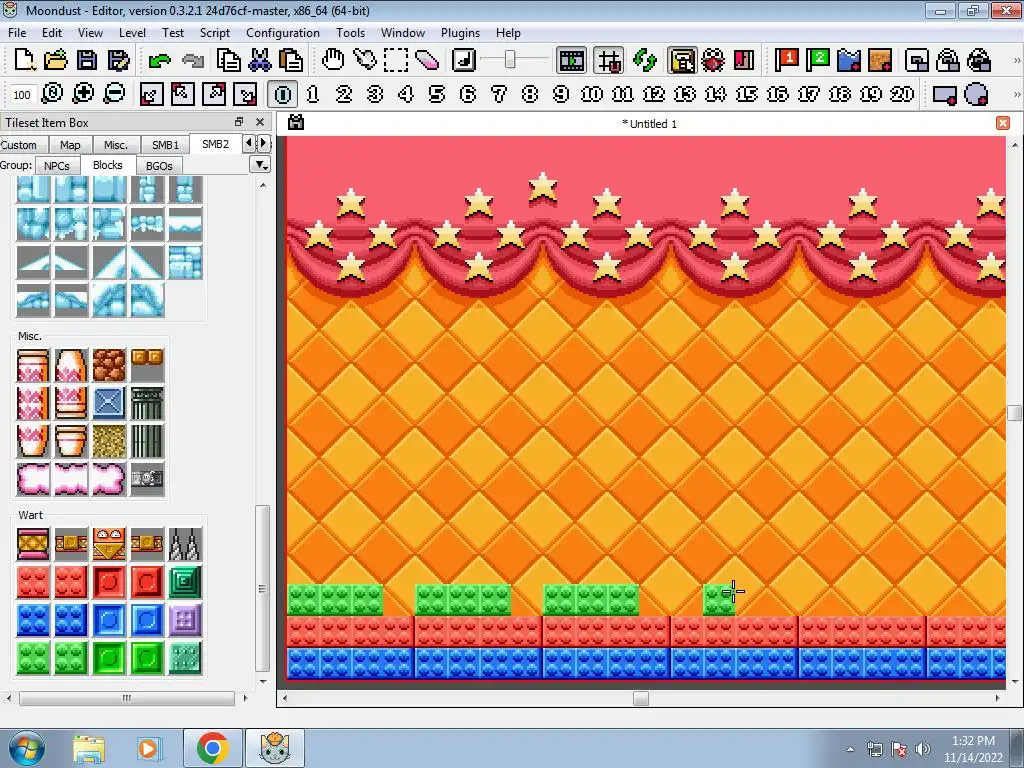The image size is (1024, 768).
Task: Open Chrome from the taskbar
Action: 212,748
